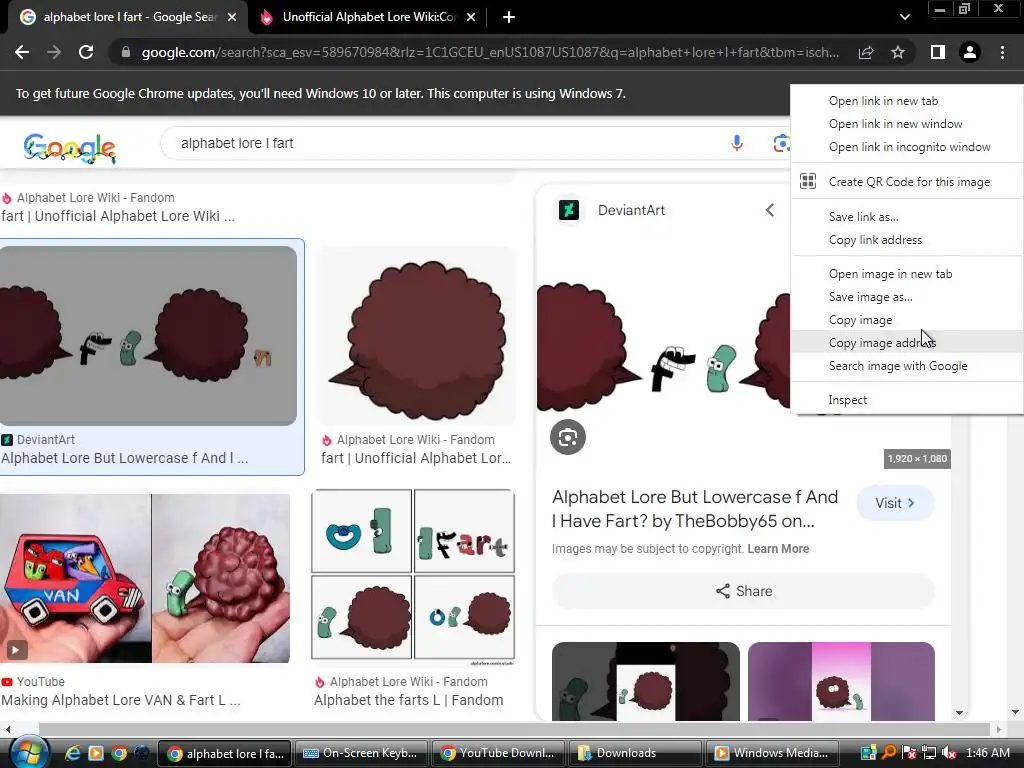
Task: Click the forward navigation arrow
Action: pyautogui.click(x=54, y=52)
